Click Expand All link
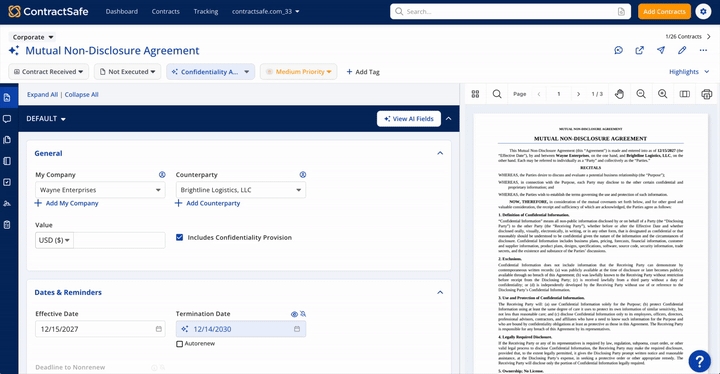 coord(42,95)
